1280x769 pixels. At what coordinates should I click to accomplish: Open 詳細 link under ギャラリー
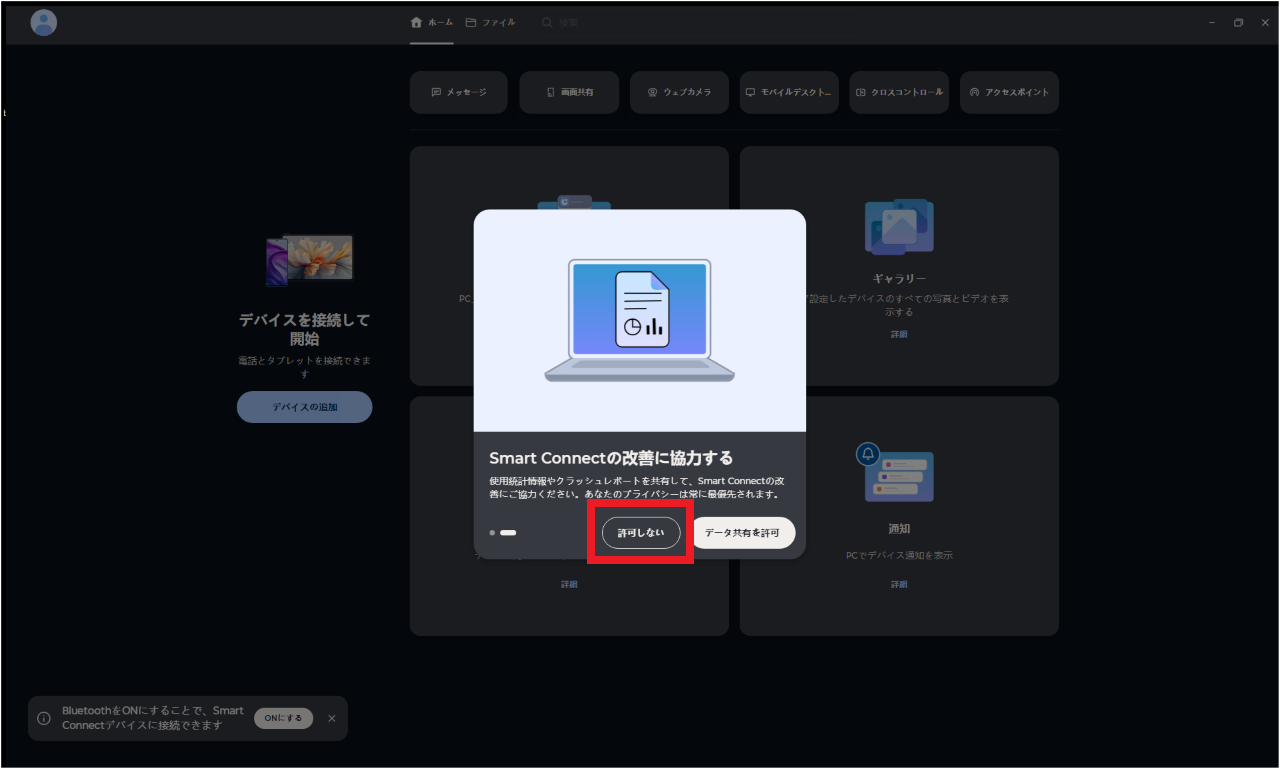point(898,333)
